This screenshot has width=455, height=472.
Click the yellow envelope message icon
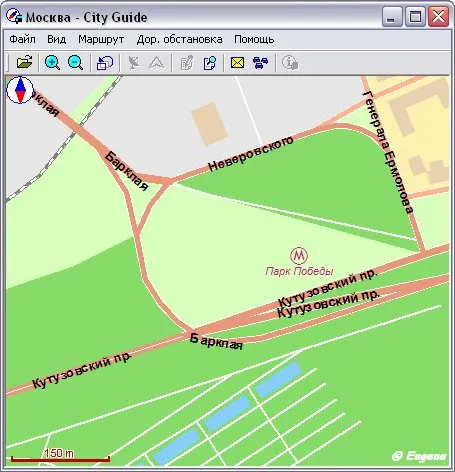coord(237,62)
